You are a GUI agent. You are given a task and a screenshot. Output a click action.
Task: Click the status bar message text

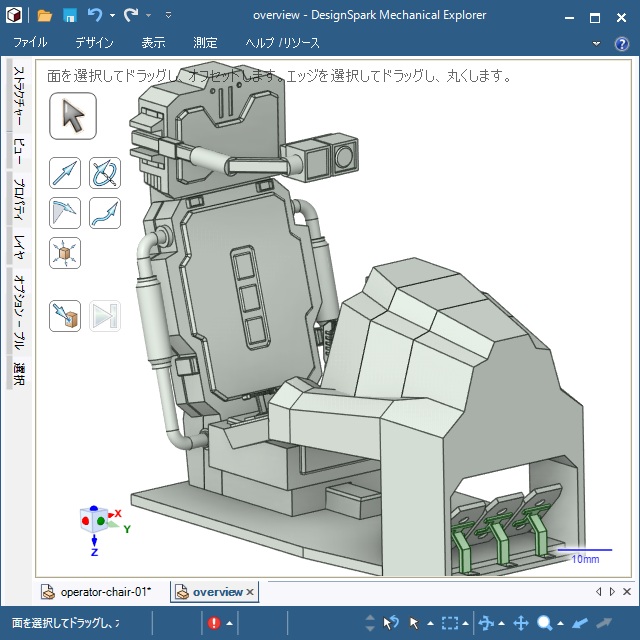(65, 623)
